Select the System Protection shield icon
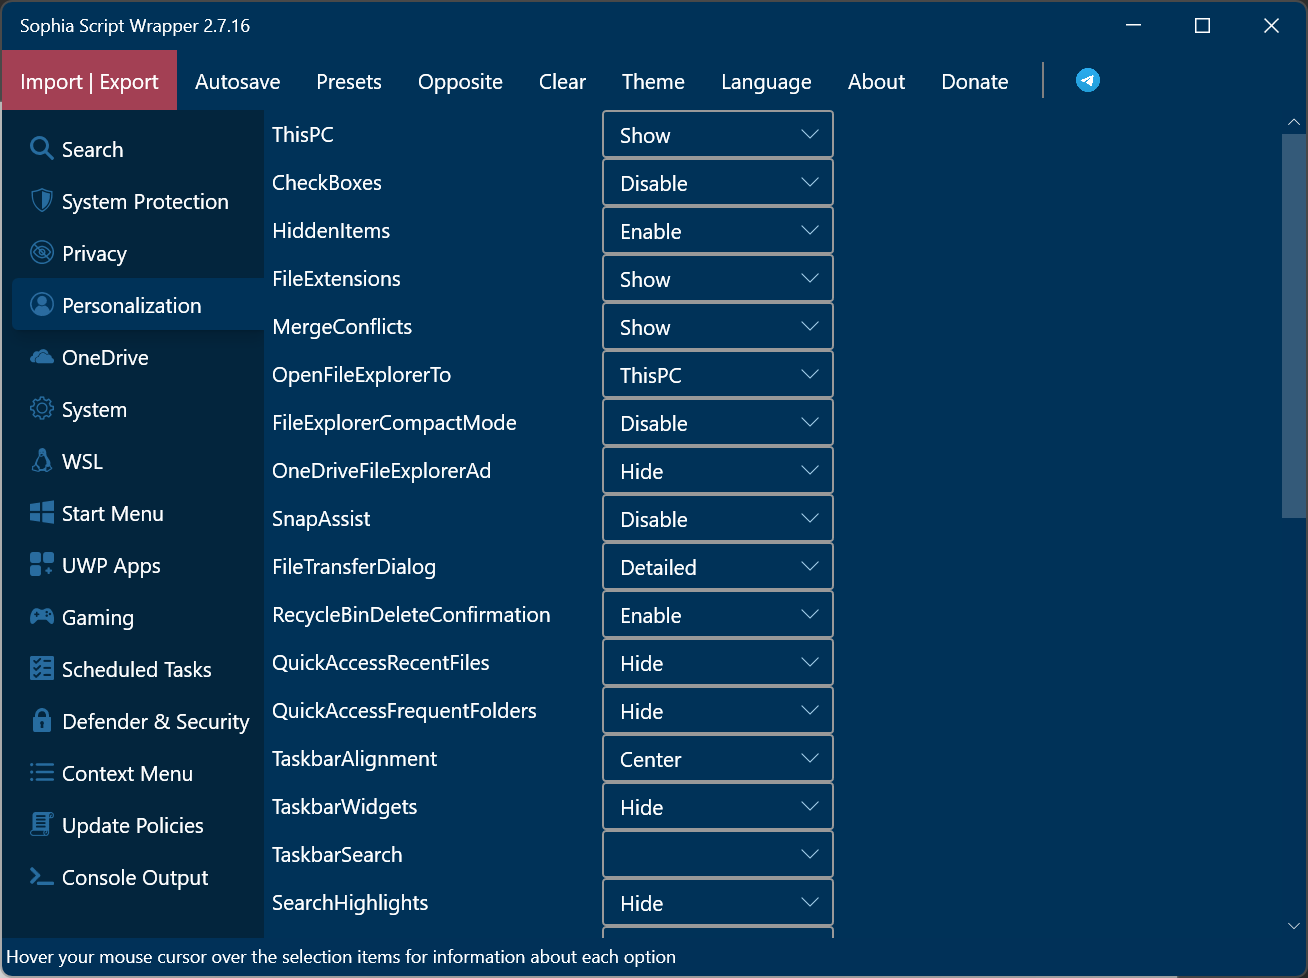1308x978 pixels. point(41,201)
